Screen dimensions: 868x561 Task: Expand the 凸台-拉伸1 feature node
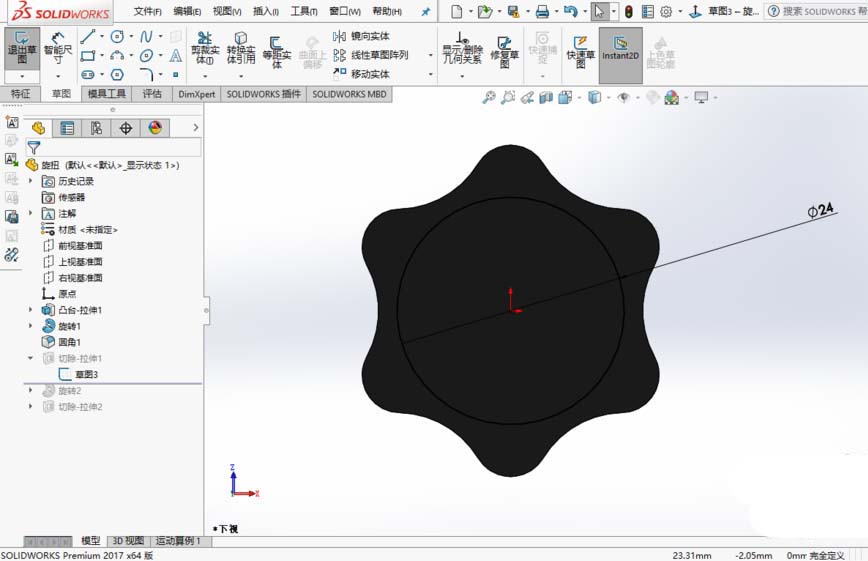click(x=30, y=310)
